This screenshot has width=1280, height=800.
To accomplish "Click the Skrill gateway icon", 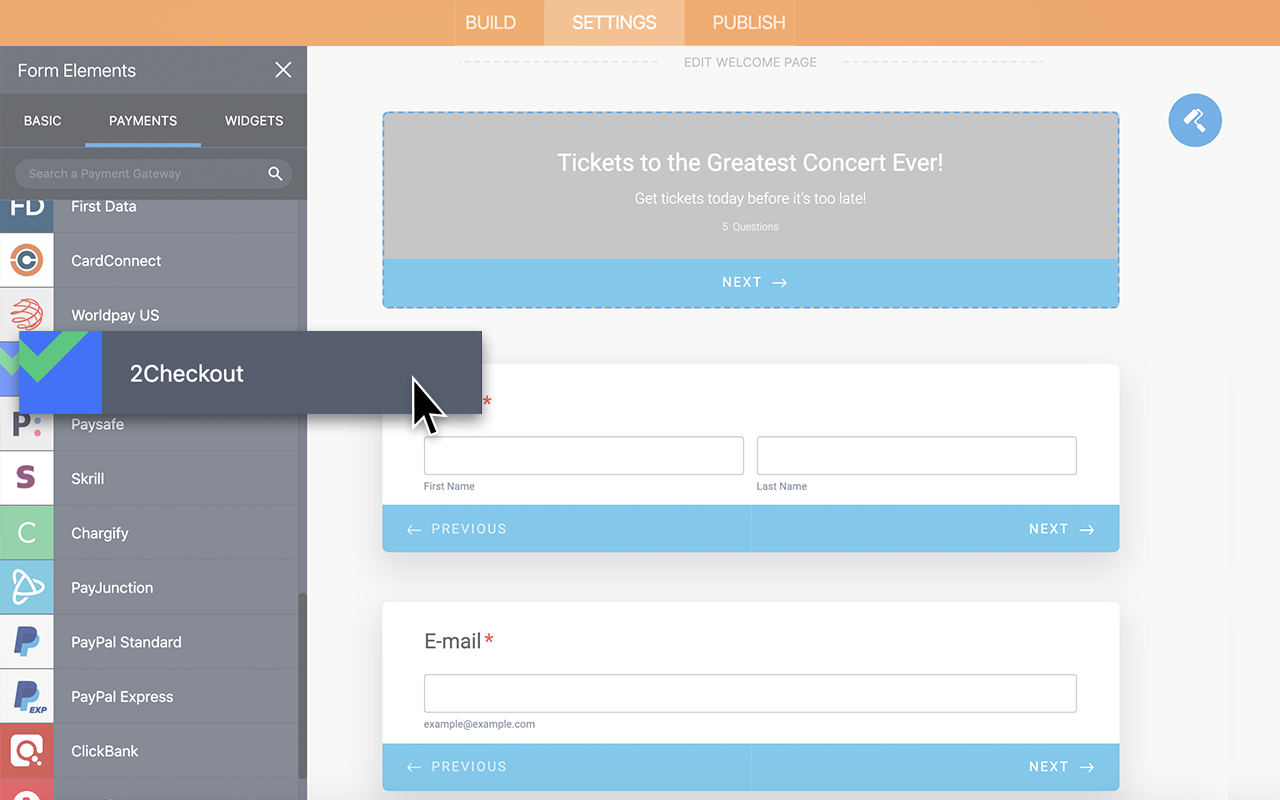I will coord(27,478).
